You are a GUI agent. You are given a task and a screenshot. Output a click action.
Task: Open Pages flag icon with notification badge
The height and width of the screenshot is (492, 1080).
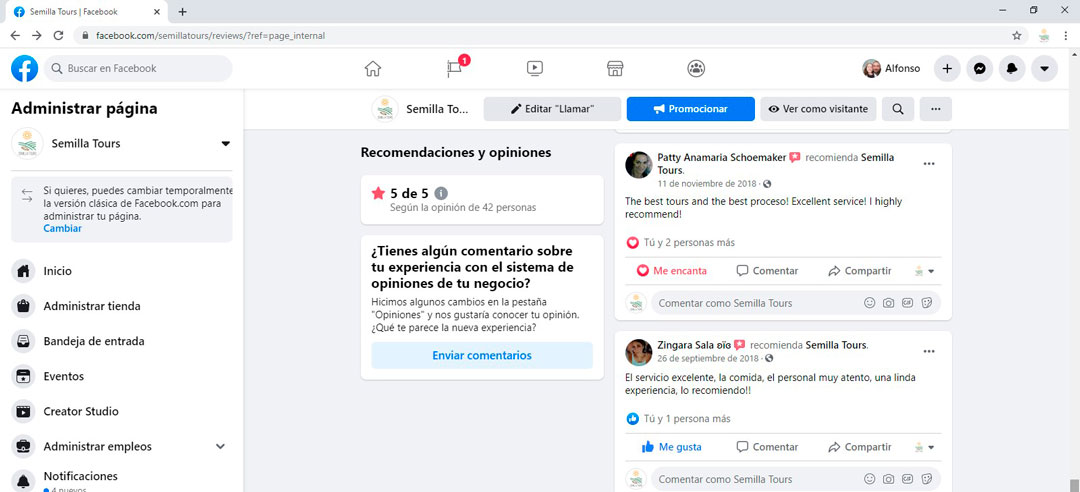pyautogui.click(x=454, y=68)
